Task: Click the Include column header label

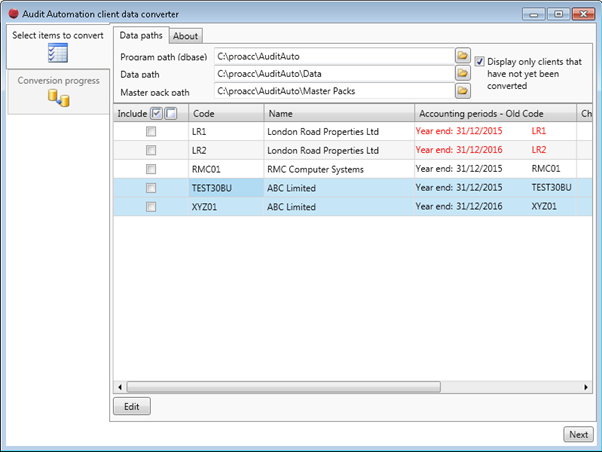Action: (x=132, y=114)
